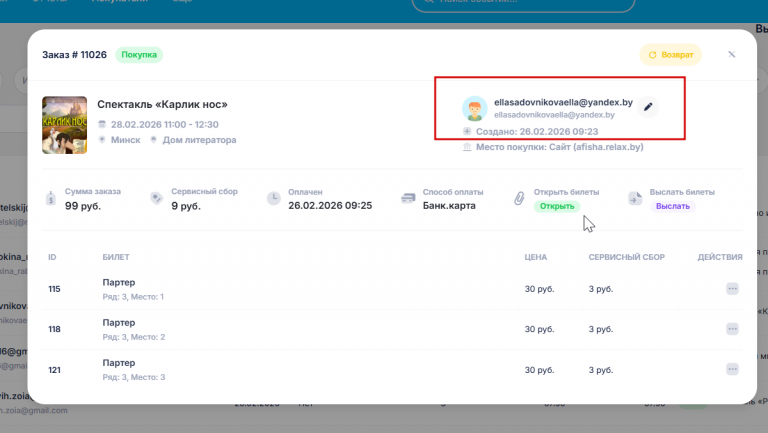Click the СЕРВИСНЫЙ СБОР column header

click(626, 257)
